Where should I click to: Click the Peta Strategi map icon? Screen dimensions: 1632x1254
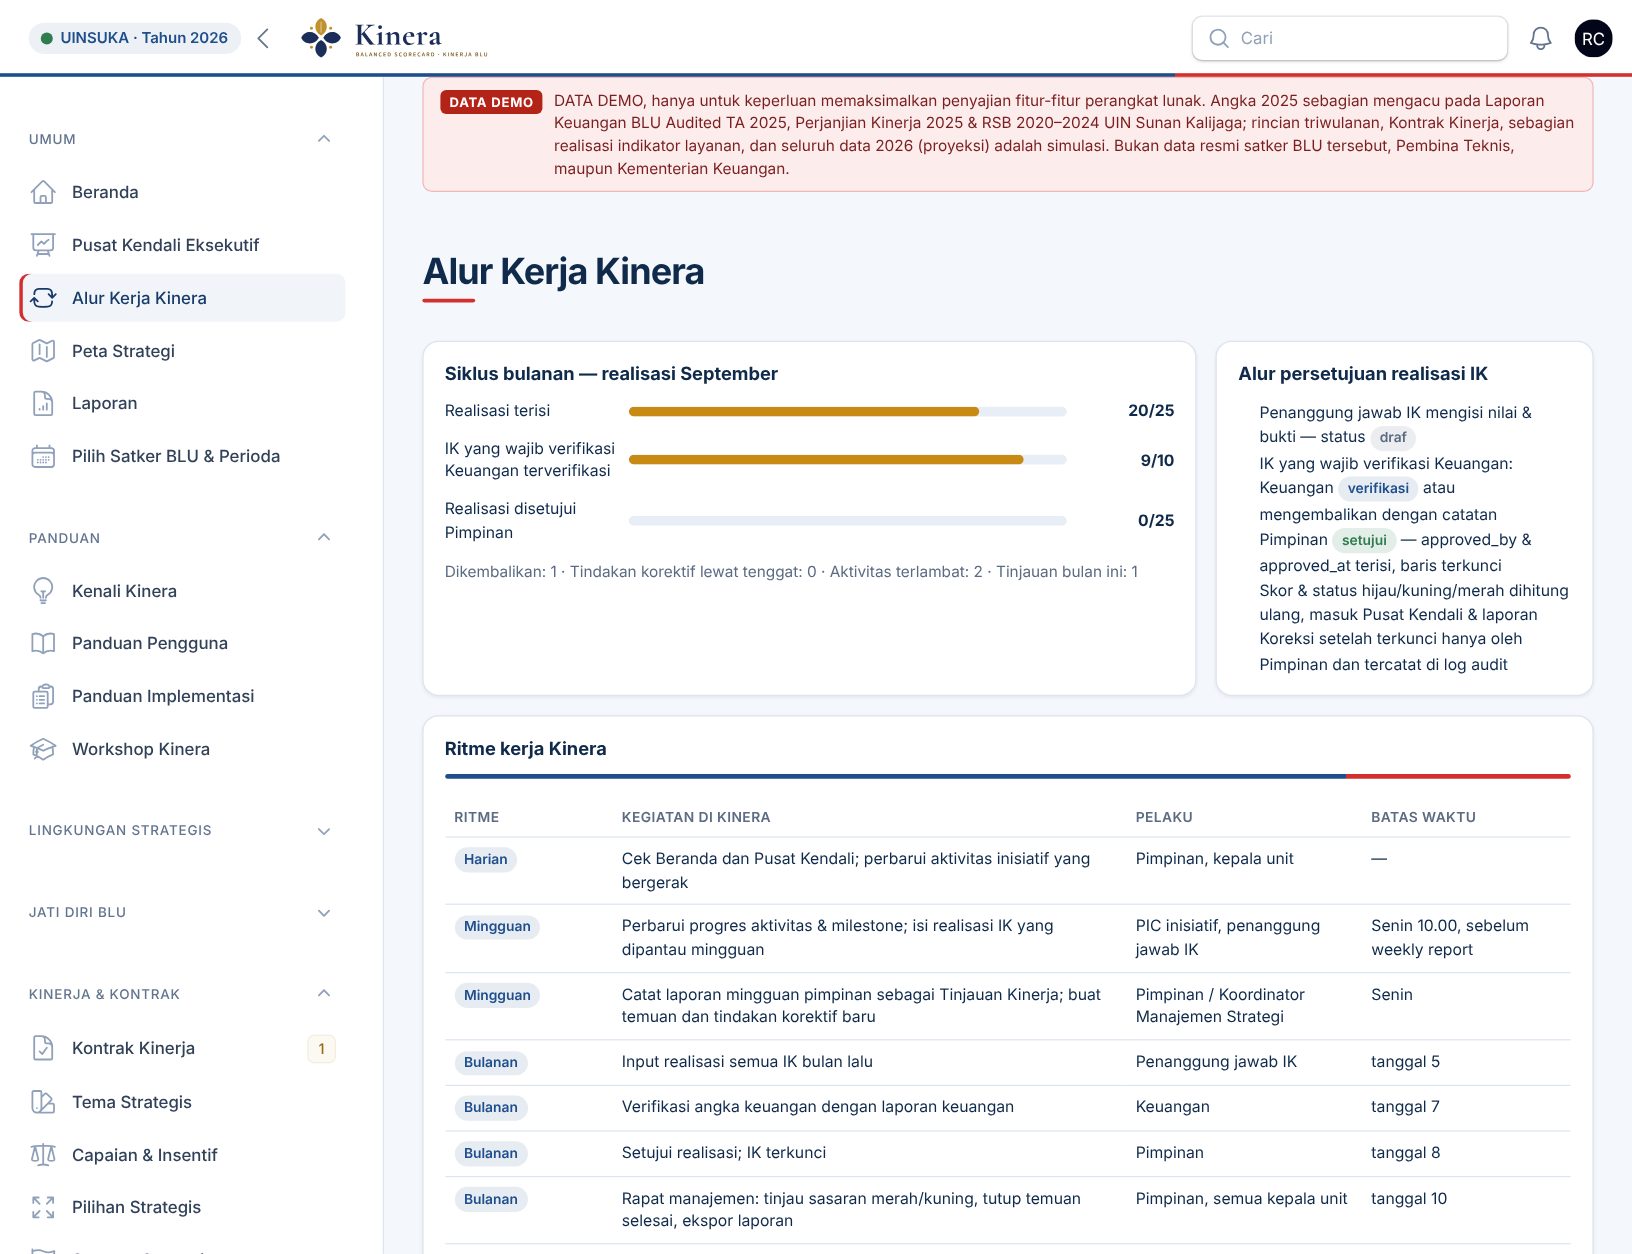[x=43, y=351]
